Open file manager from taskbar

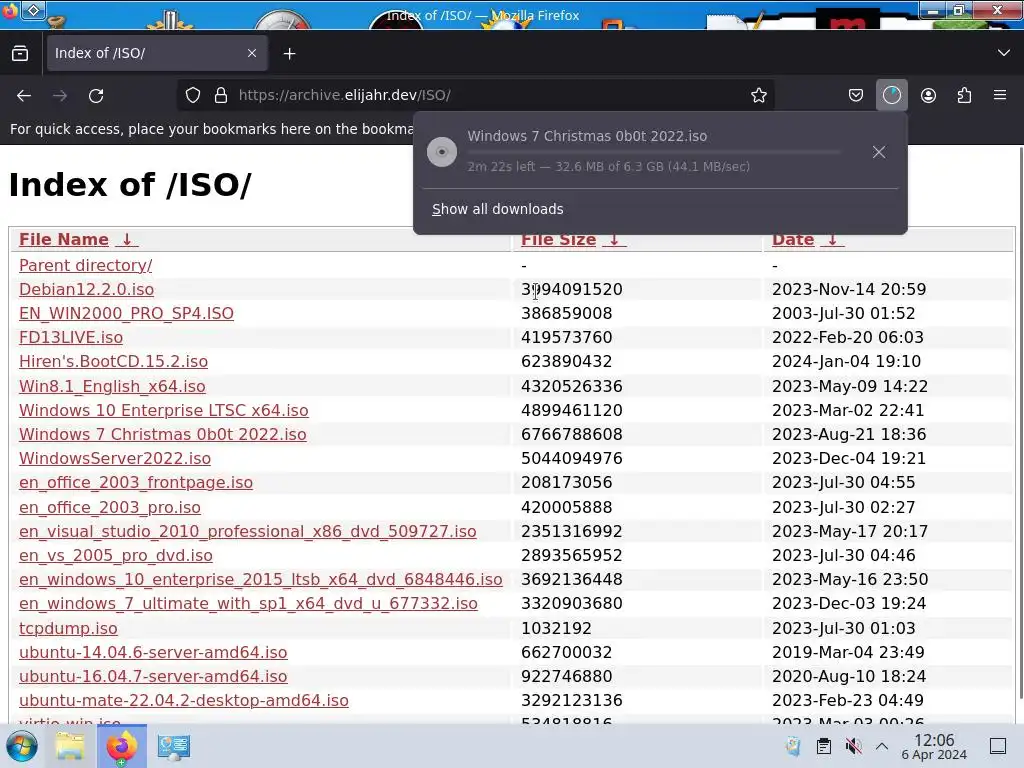[70, 746]
